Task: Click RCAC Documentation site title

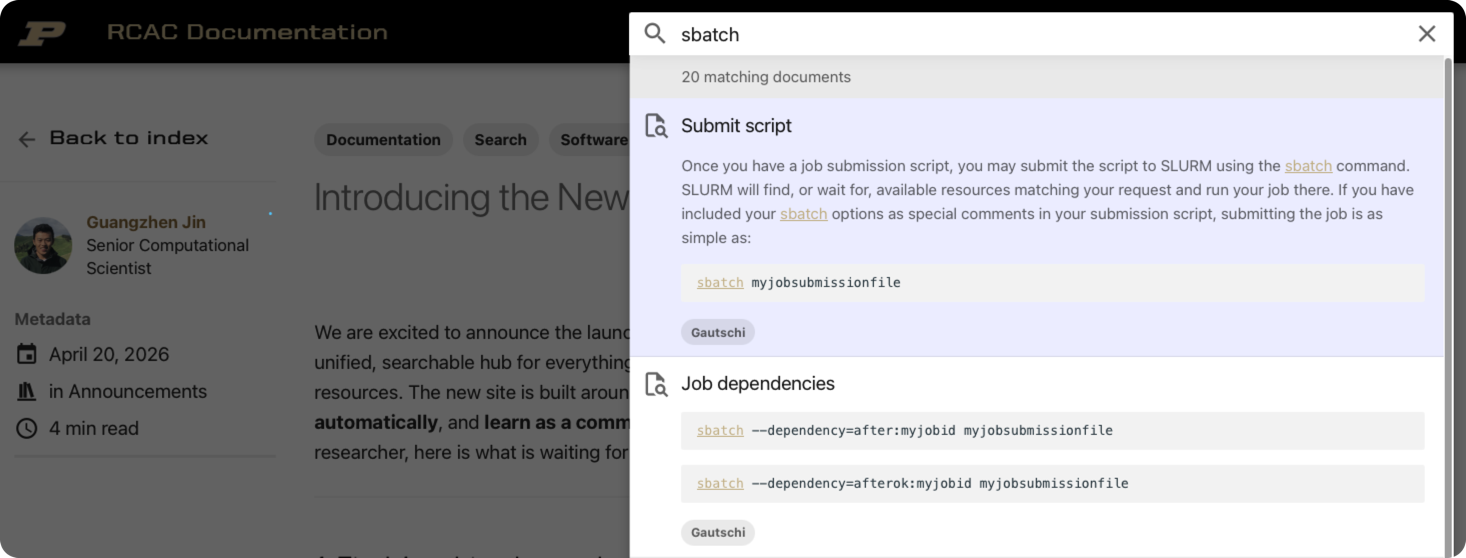Action: click(247, 32)
